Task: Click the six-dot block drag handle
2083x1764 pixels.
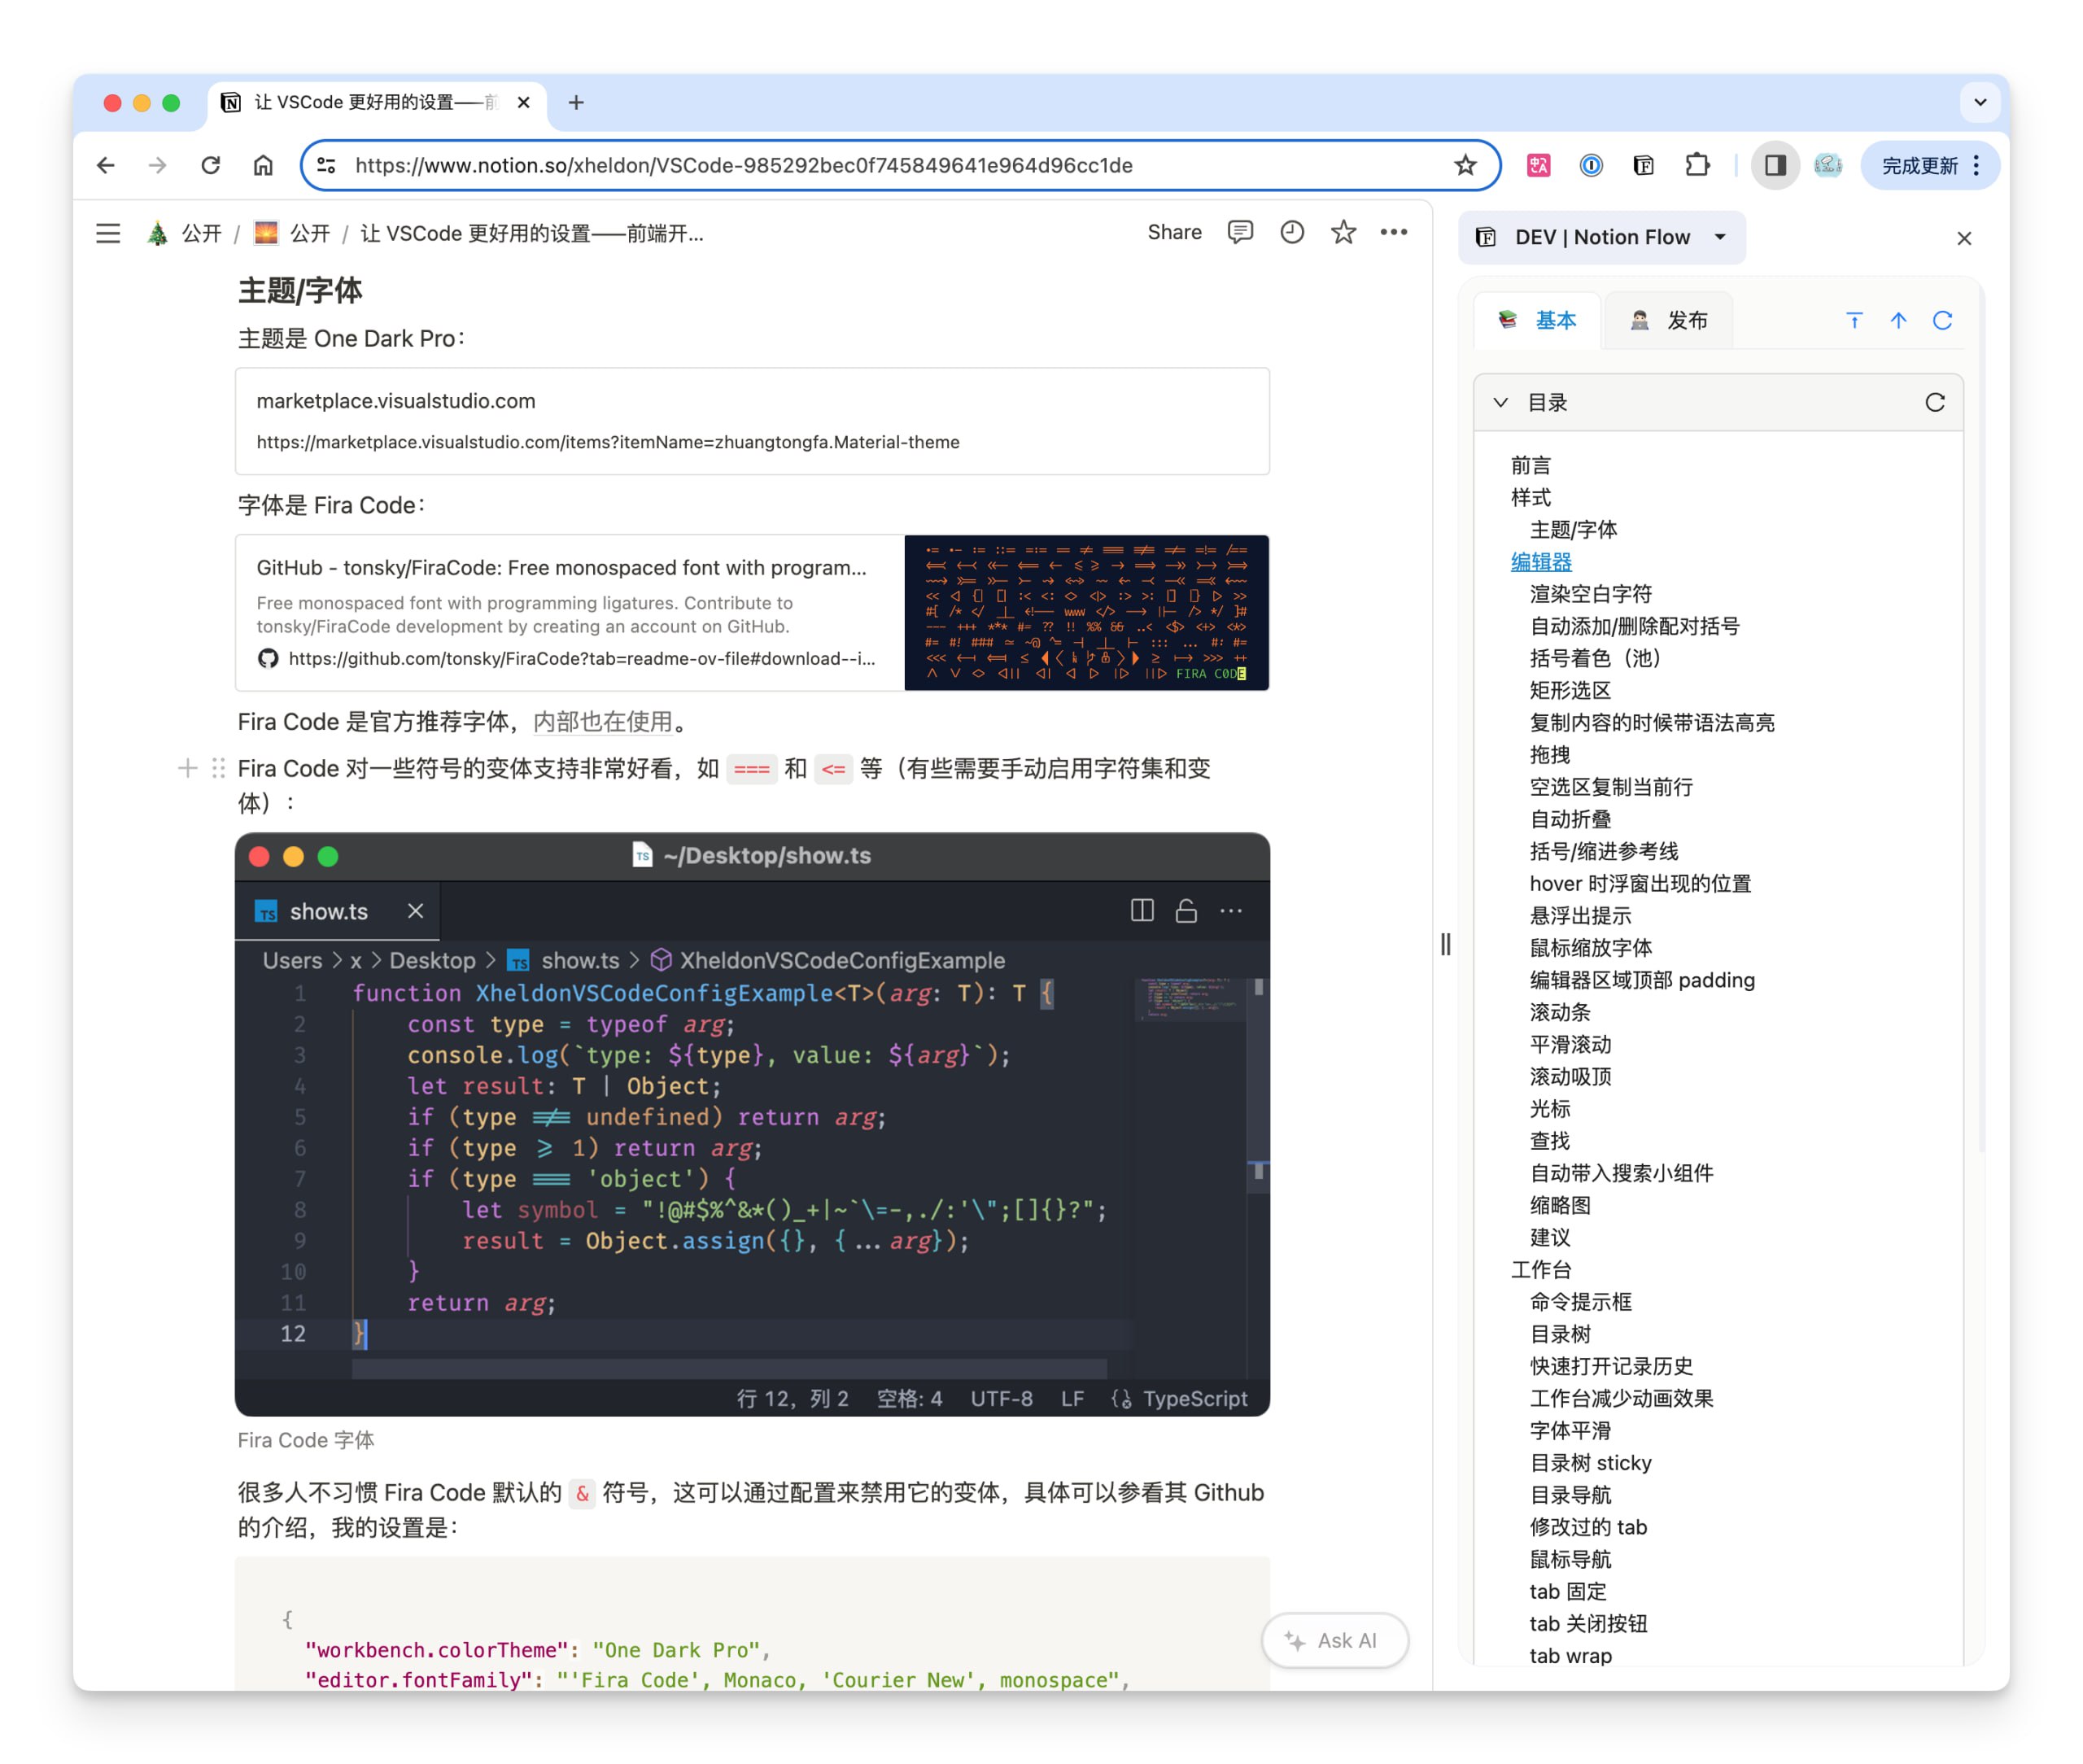Action: point(218,769)
